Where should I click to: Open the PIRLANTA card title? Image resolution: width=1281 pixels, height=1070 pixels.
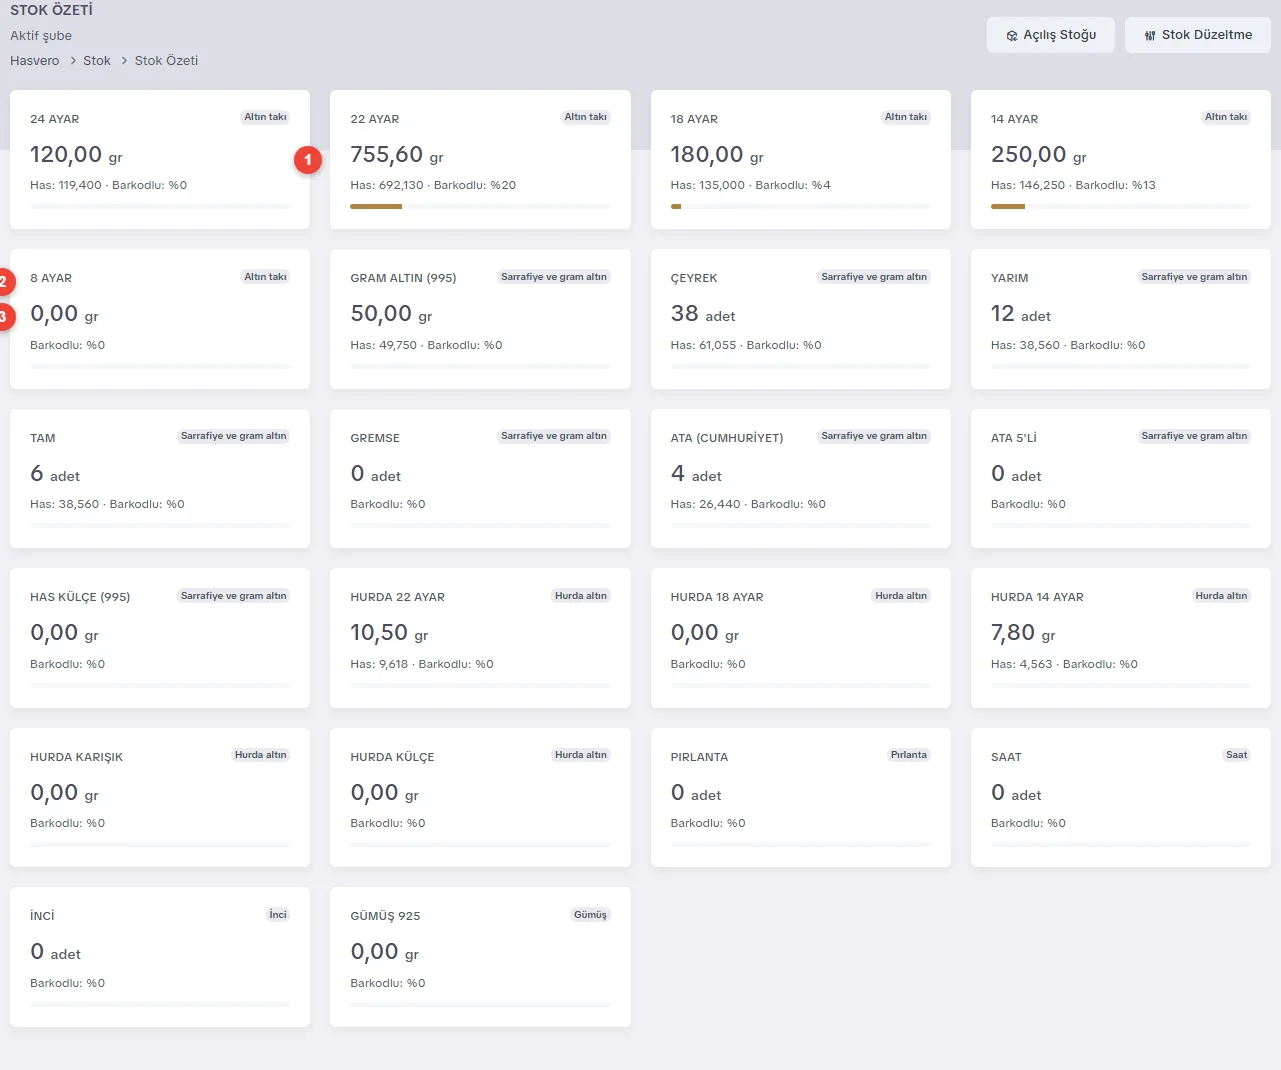pyautogui.click(x=699, y=757)
